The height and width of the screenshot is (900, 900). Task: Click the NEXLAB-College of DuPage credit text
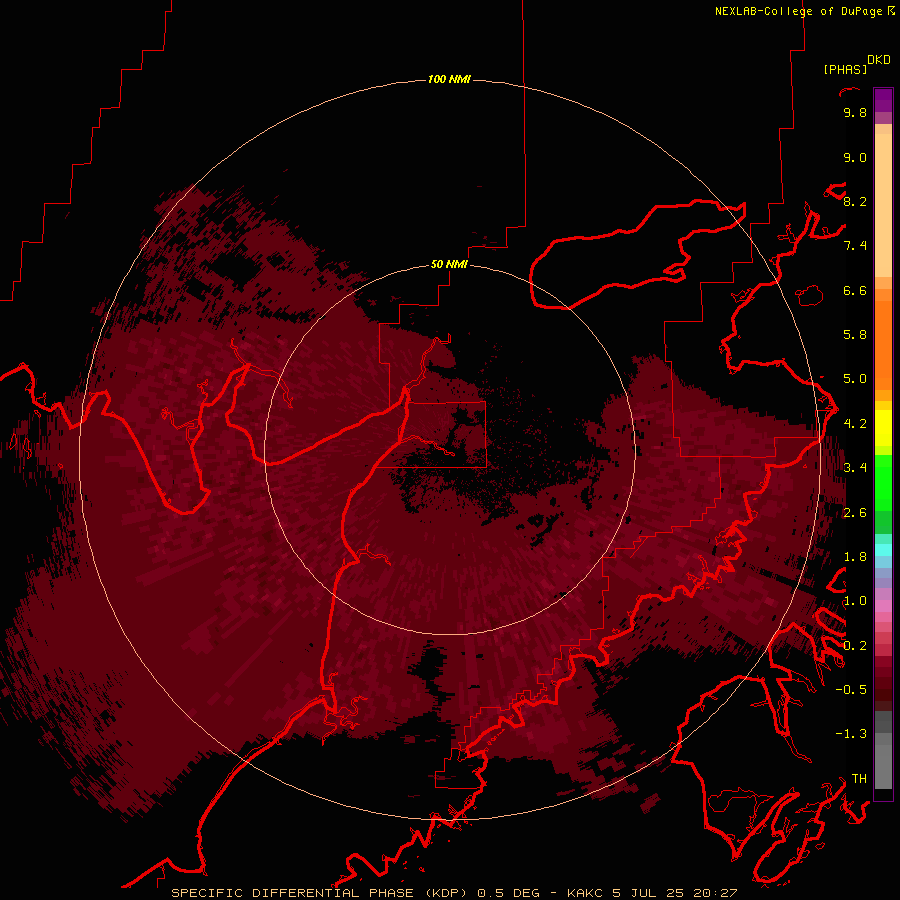point(799,11)
